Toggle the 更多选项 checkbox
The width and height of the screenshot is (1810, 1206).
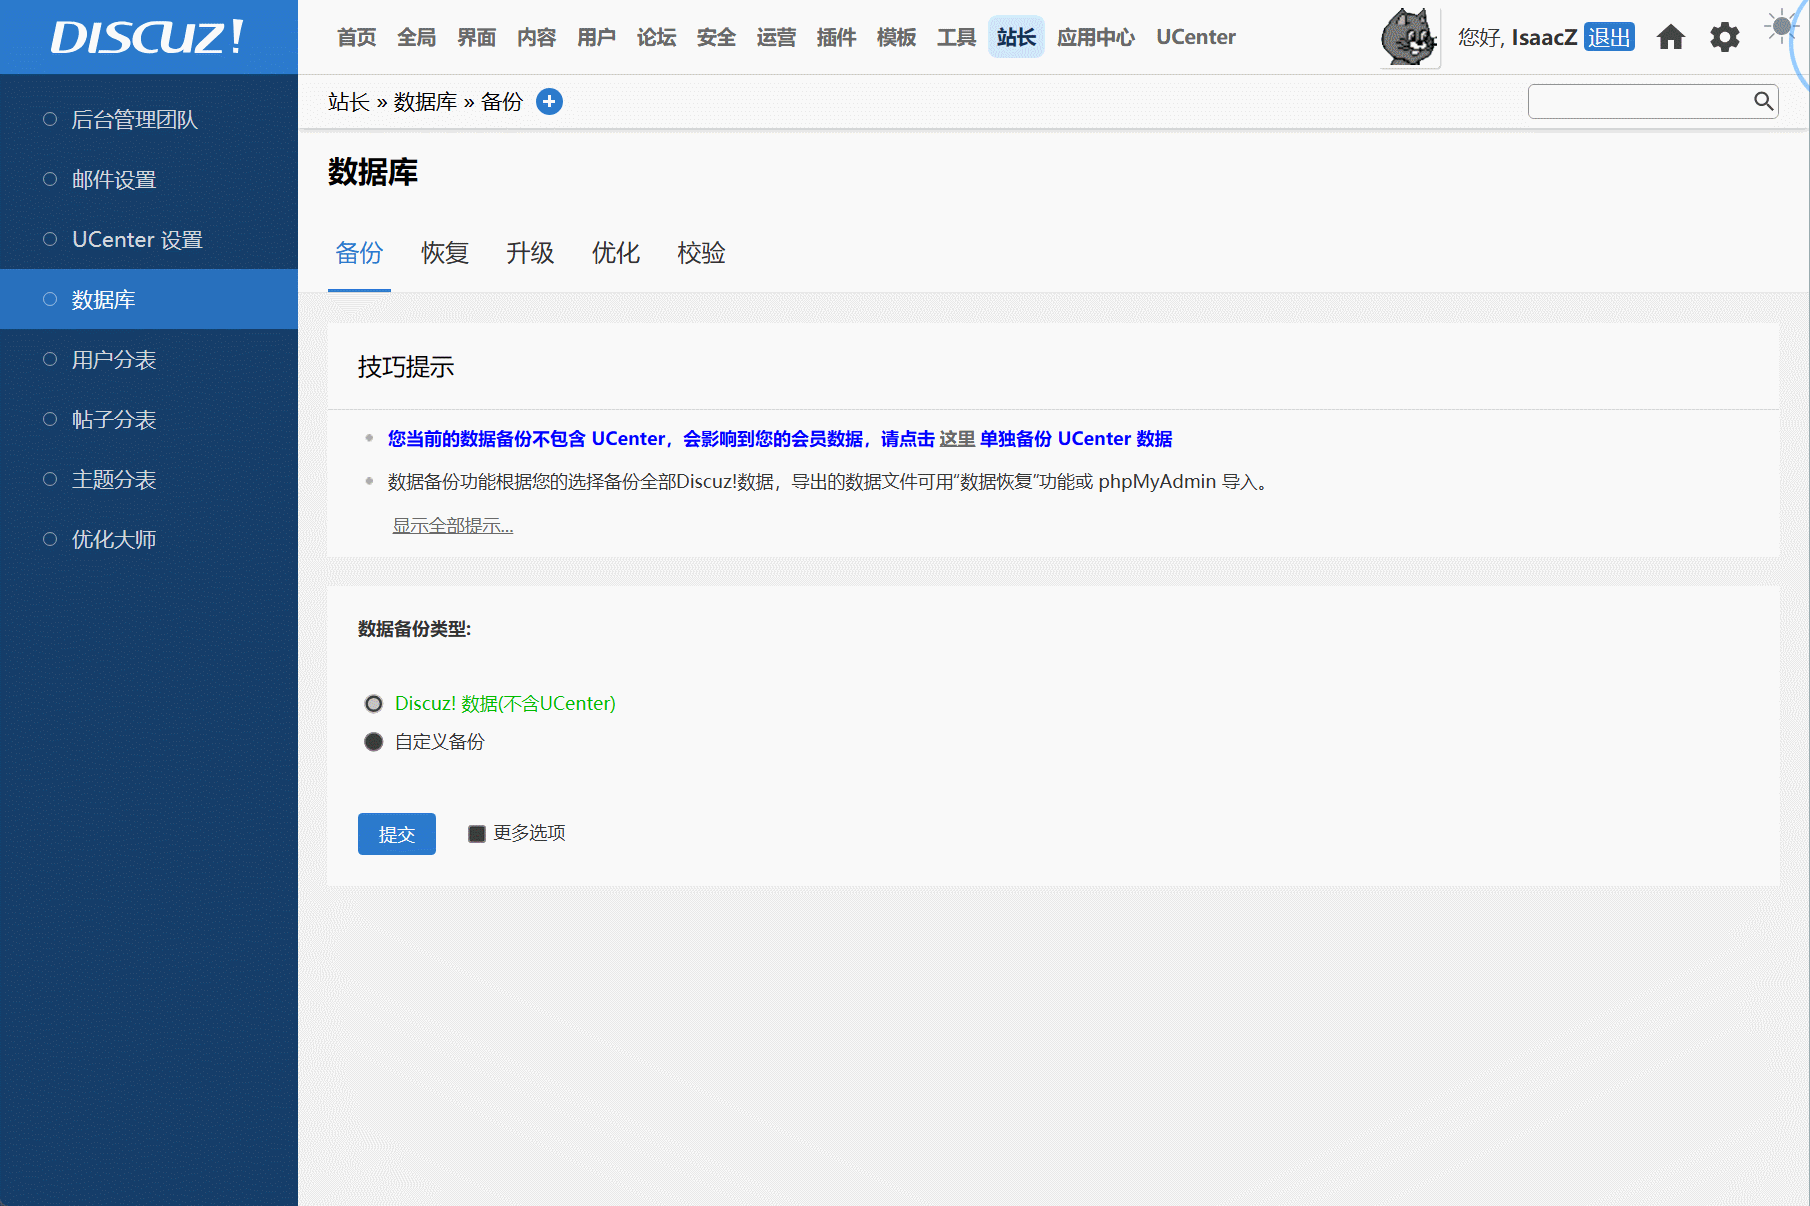point(477,834)
